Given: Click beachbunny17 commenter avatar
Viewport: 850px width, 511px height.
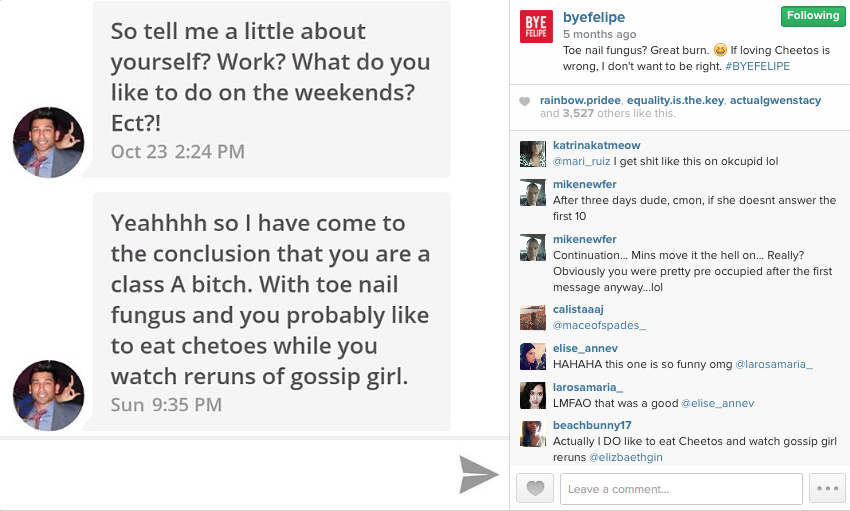Looking at the screenshot, I should (533, 434).
